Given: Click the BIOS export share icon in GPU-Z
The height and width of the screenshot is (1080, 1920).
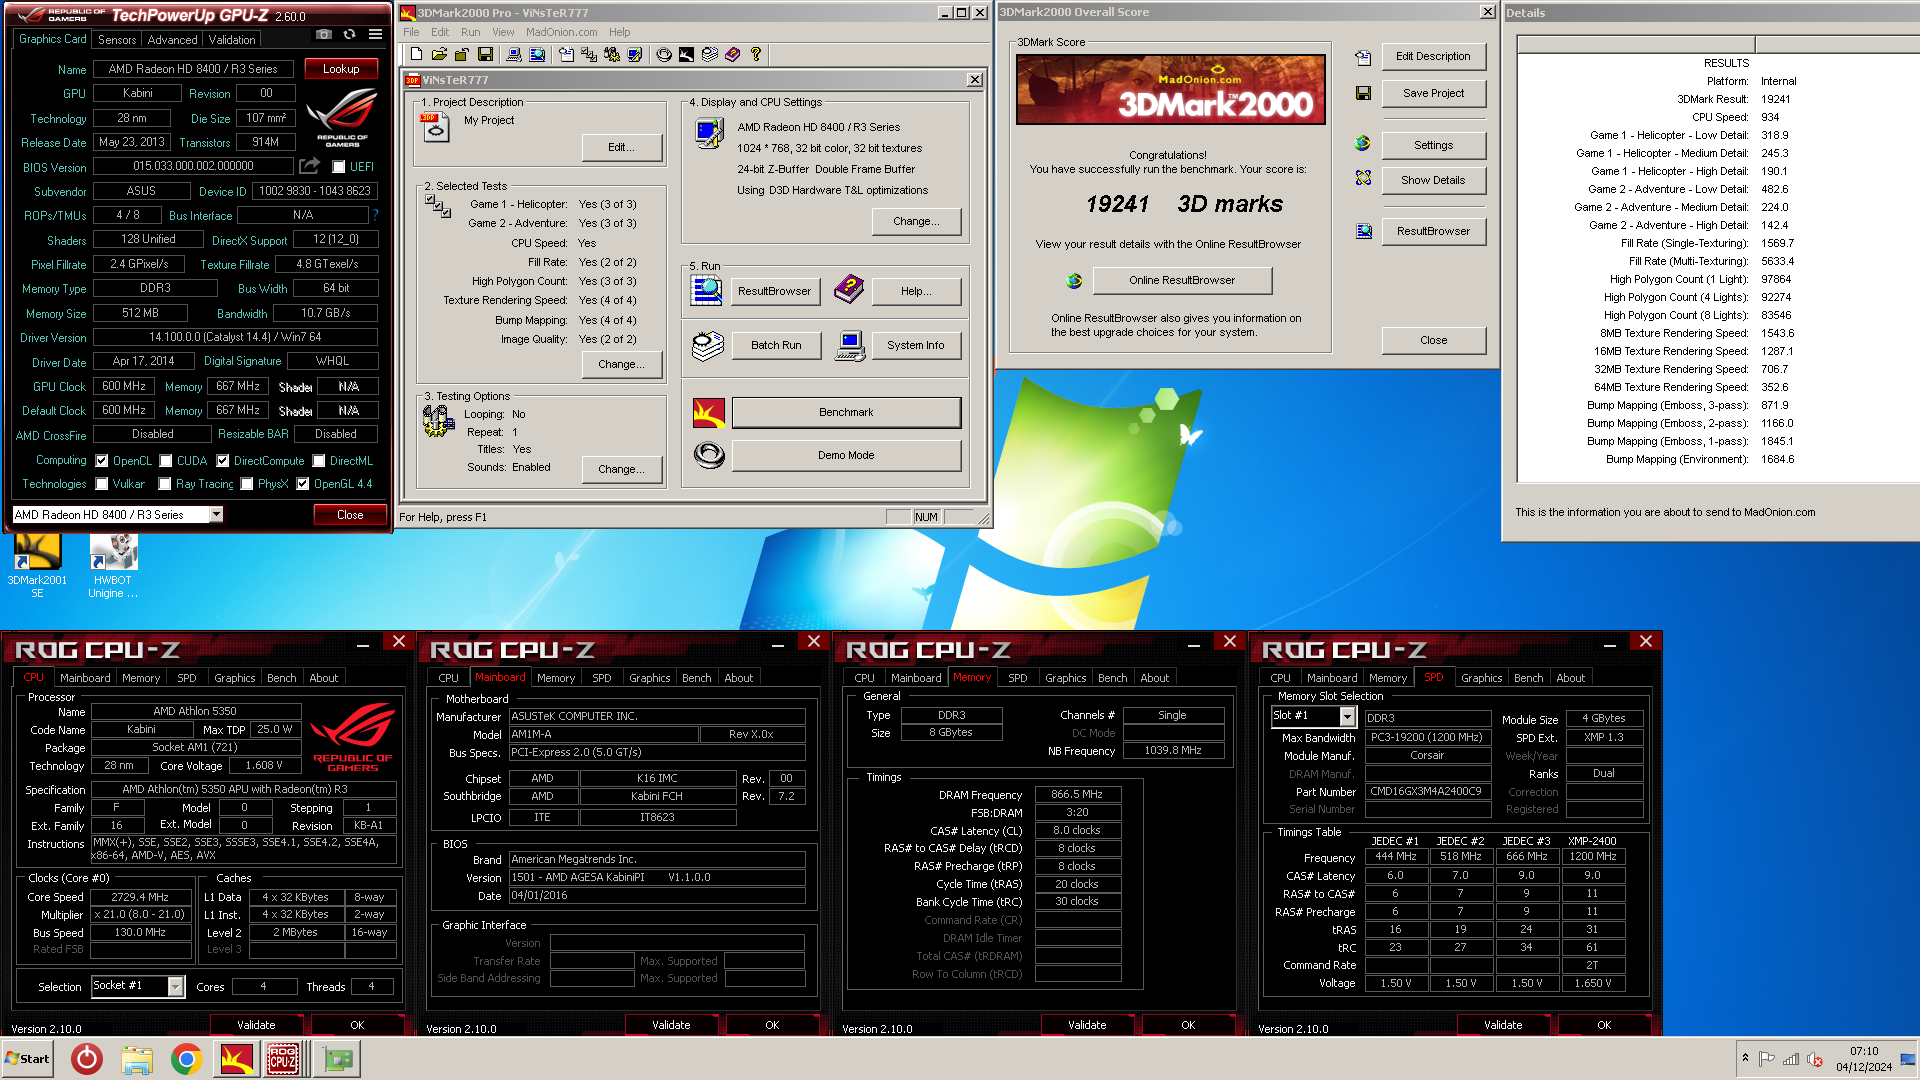Looking at the screenshot, I should point(310,166).
